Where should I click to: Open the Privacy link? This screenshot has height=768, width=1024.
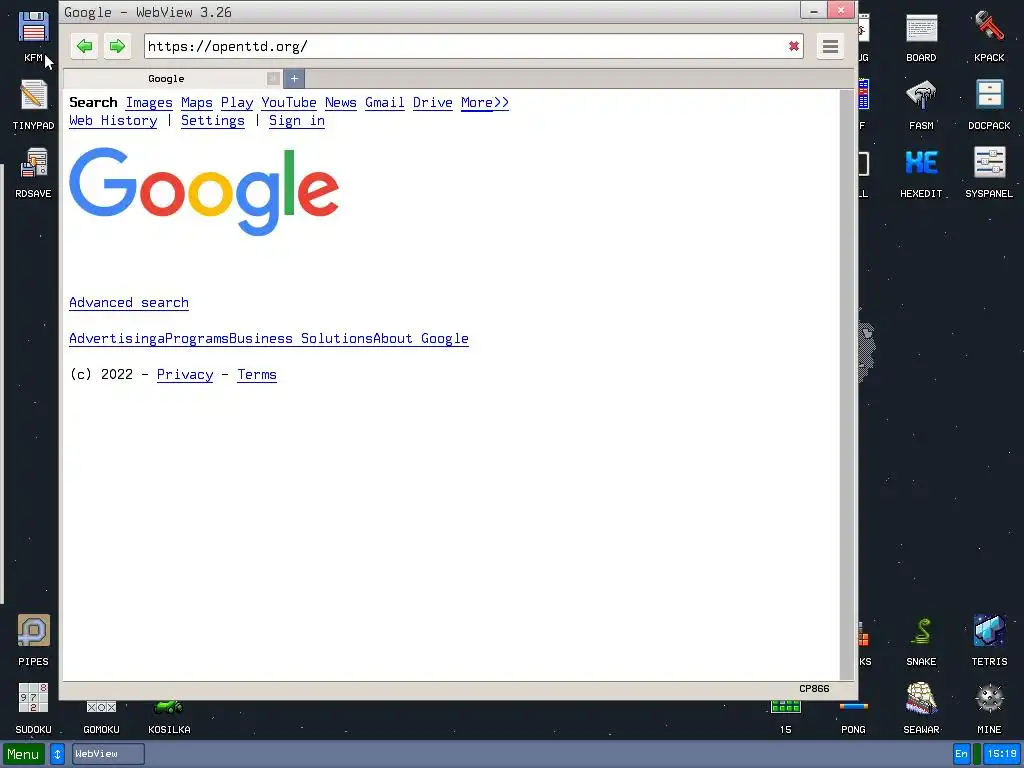tap(185, 374)
